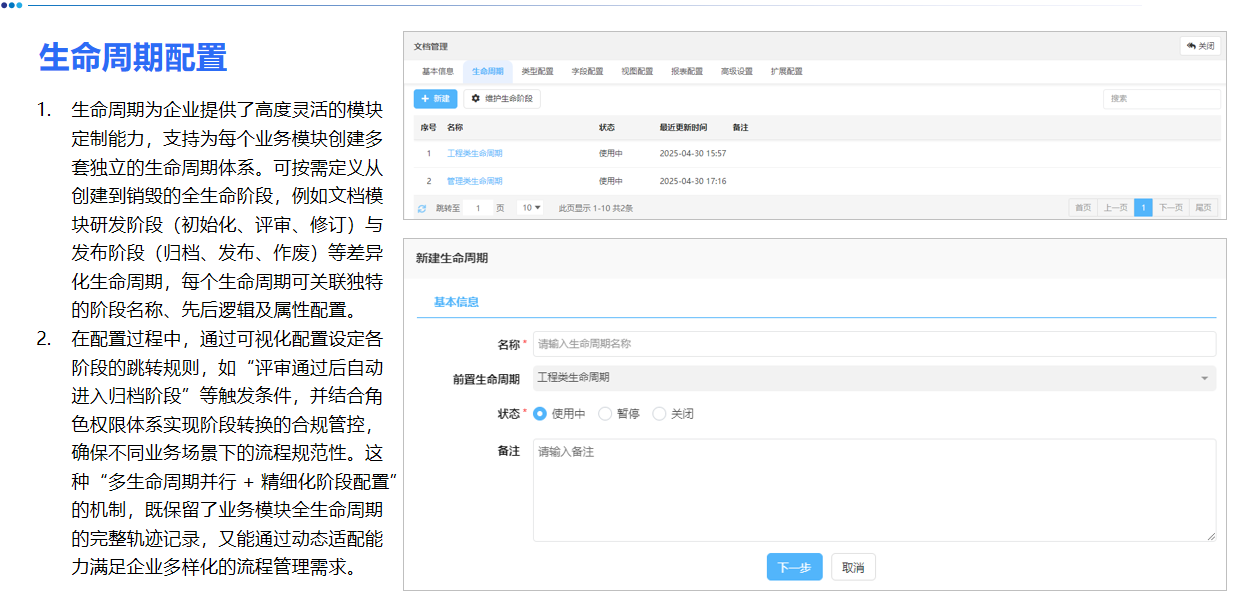Click the 下一步 button
The width and height of the screenshot is (1241, 608).
point(794,566)
